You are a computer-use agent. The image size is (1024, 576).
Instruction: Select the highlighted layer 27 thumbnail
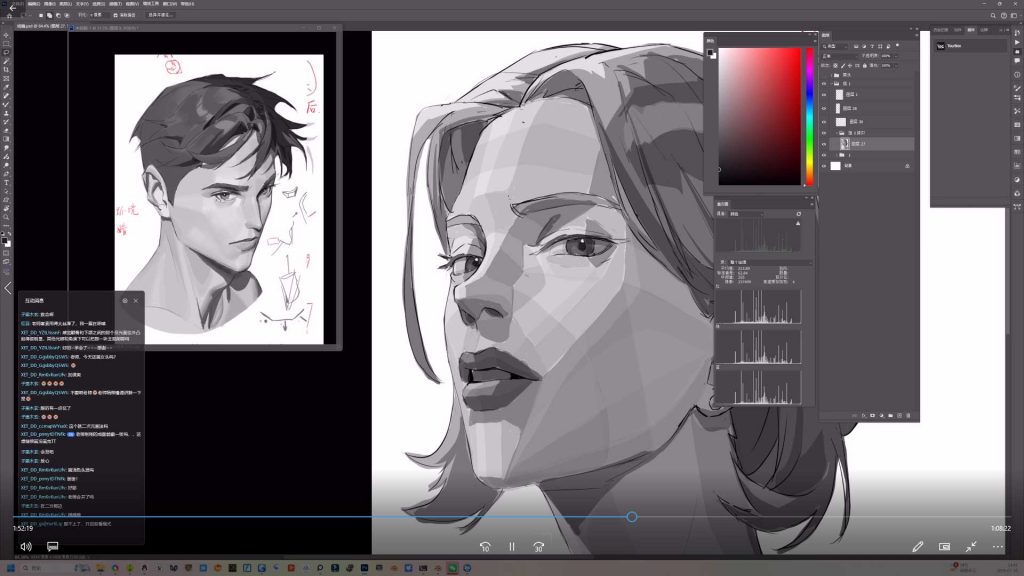[844, 144]
